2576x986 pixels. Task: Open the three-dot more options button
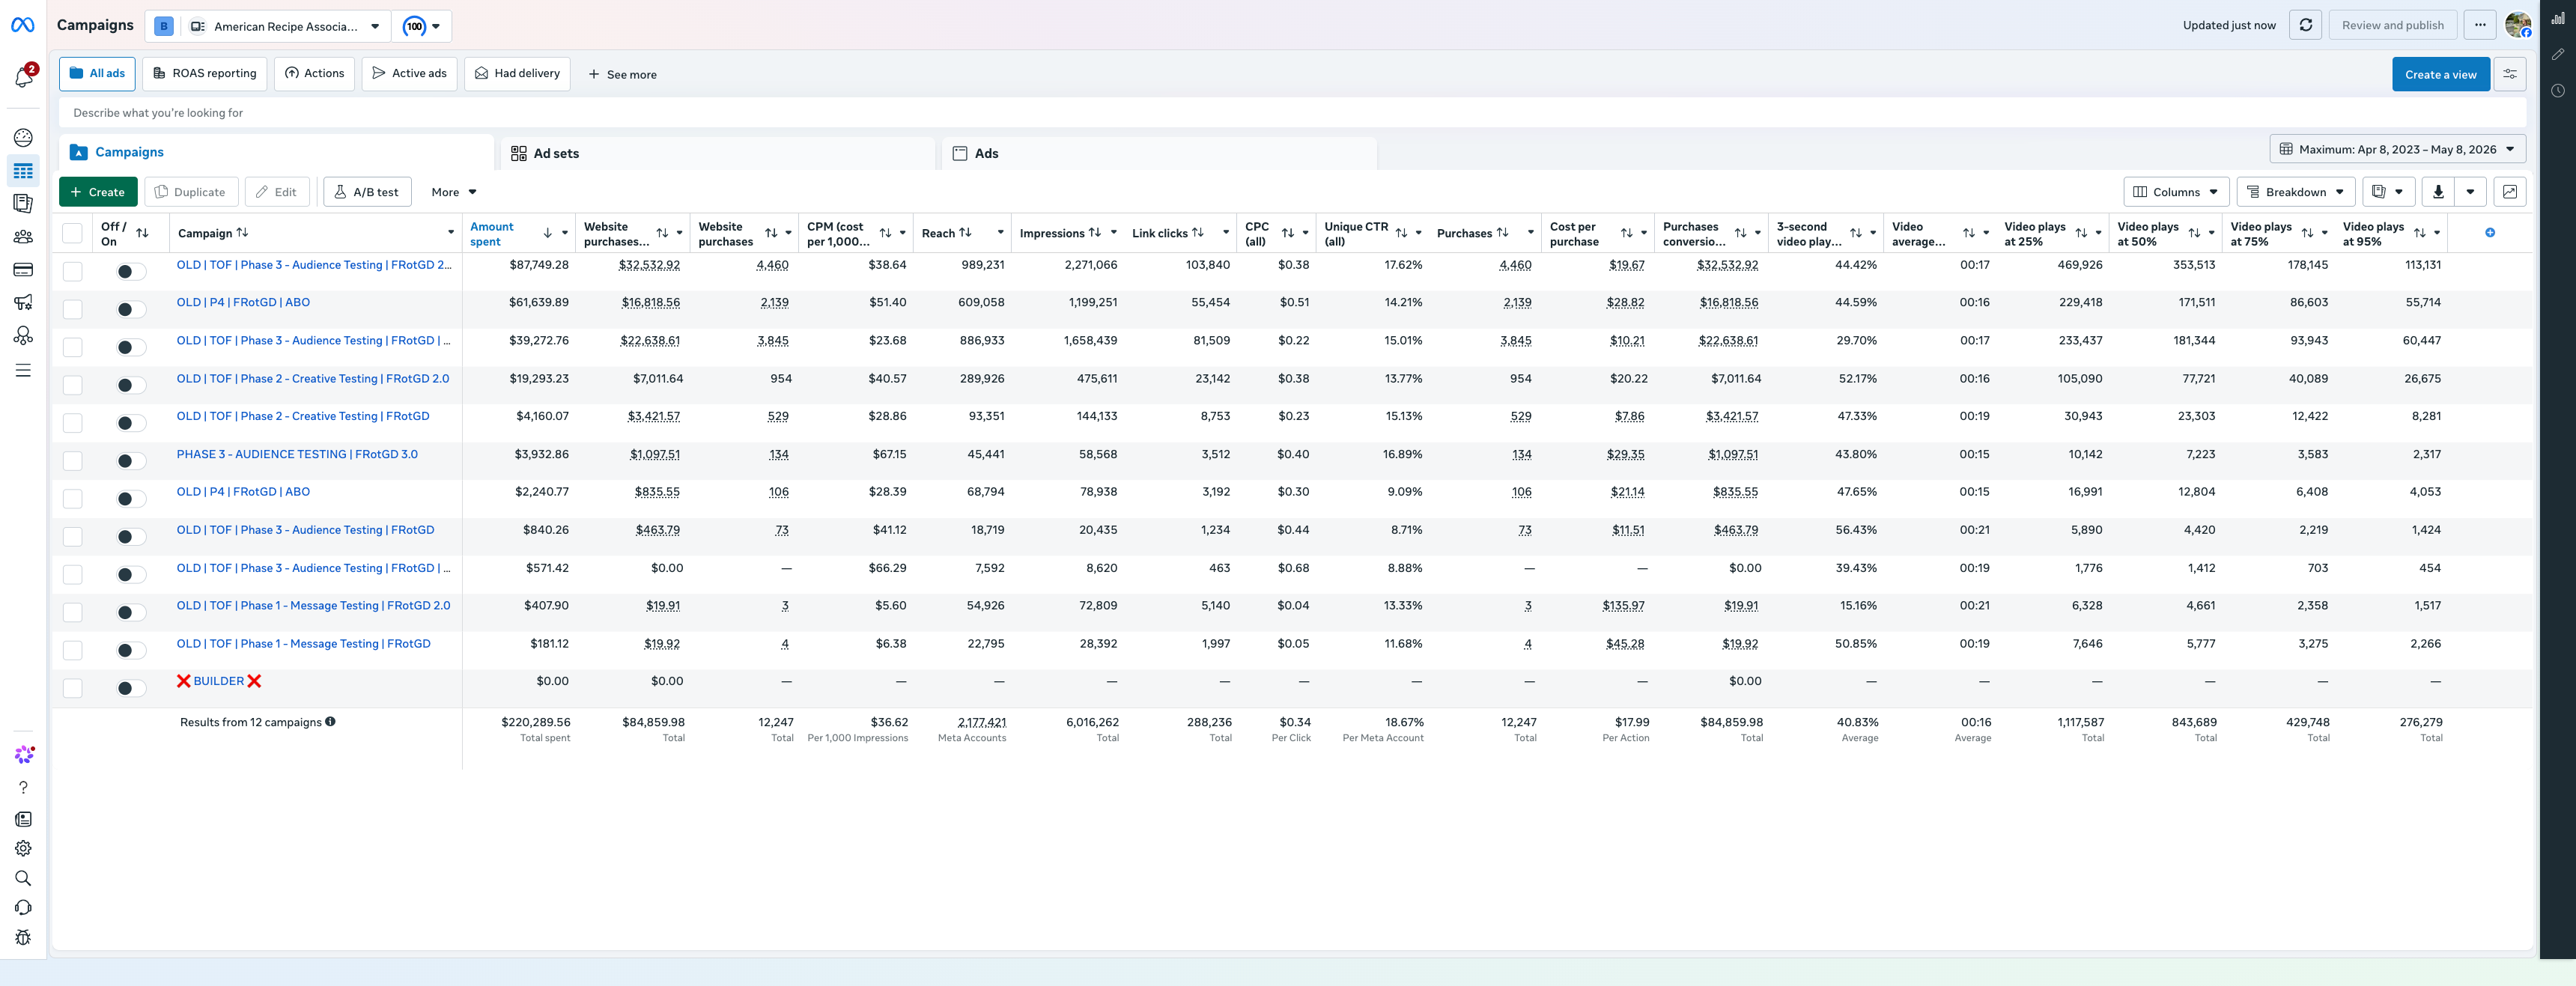pyautogui.click(x=2480, y=25)
